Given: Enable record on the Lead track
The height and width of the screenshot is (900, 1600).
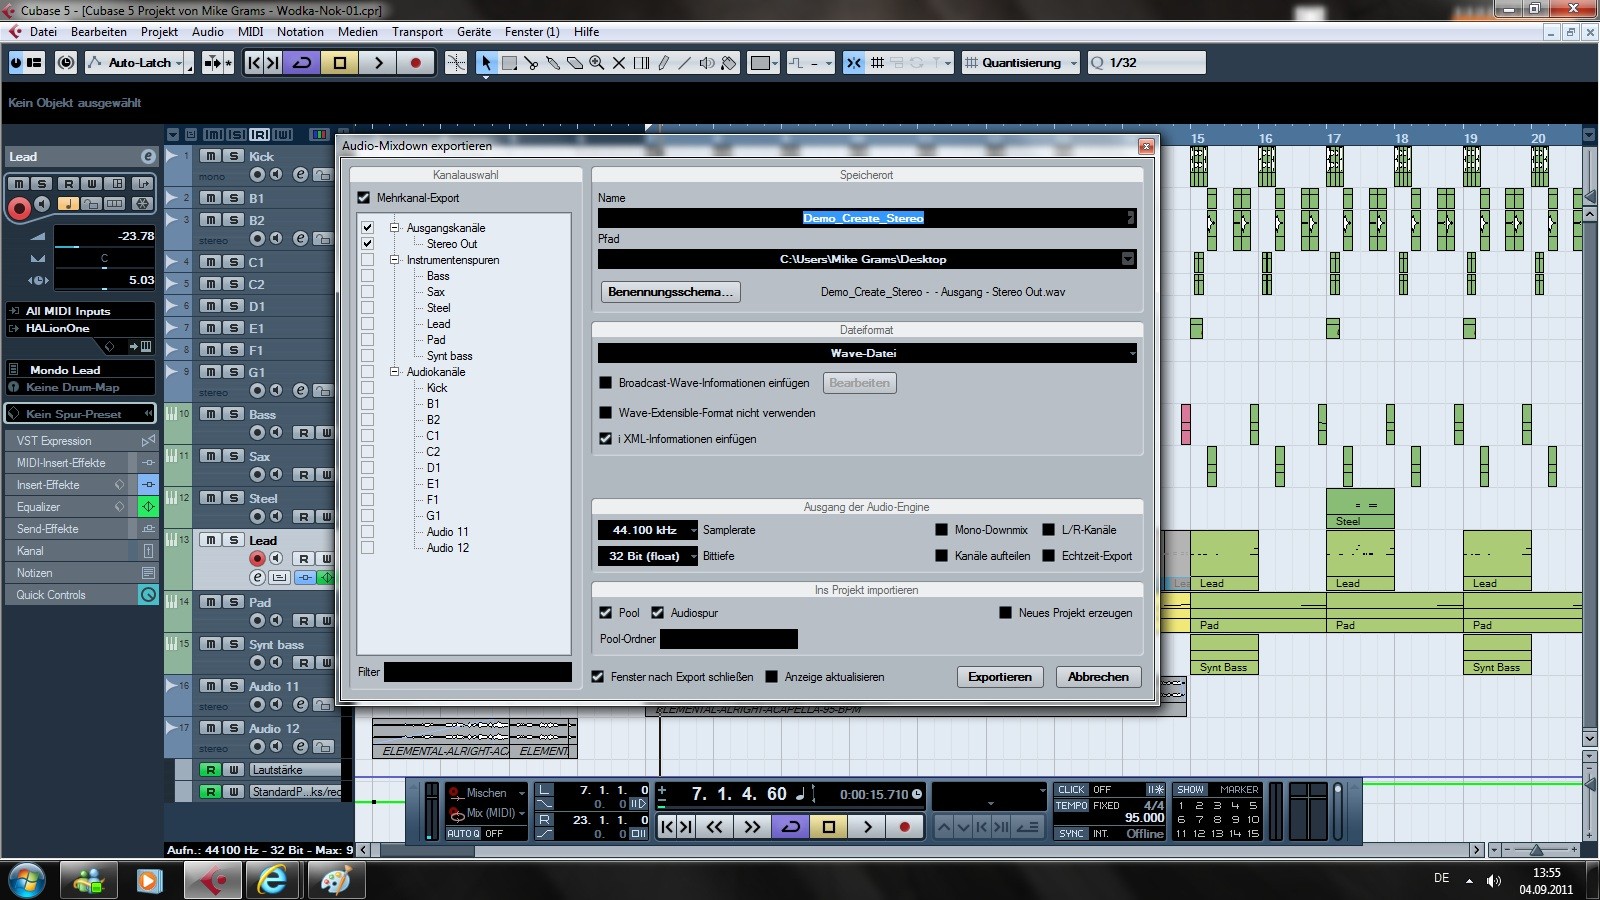Looking at the screenshot, I should tap(257, 558).
